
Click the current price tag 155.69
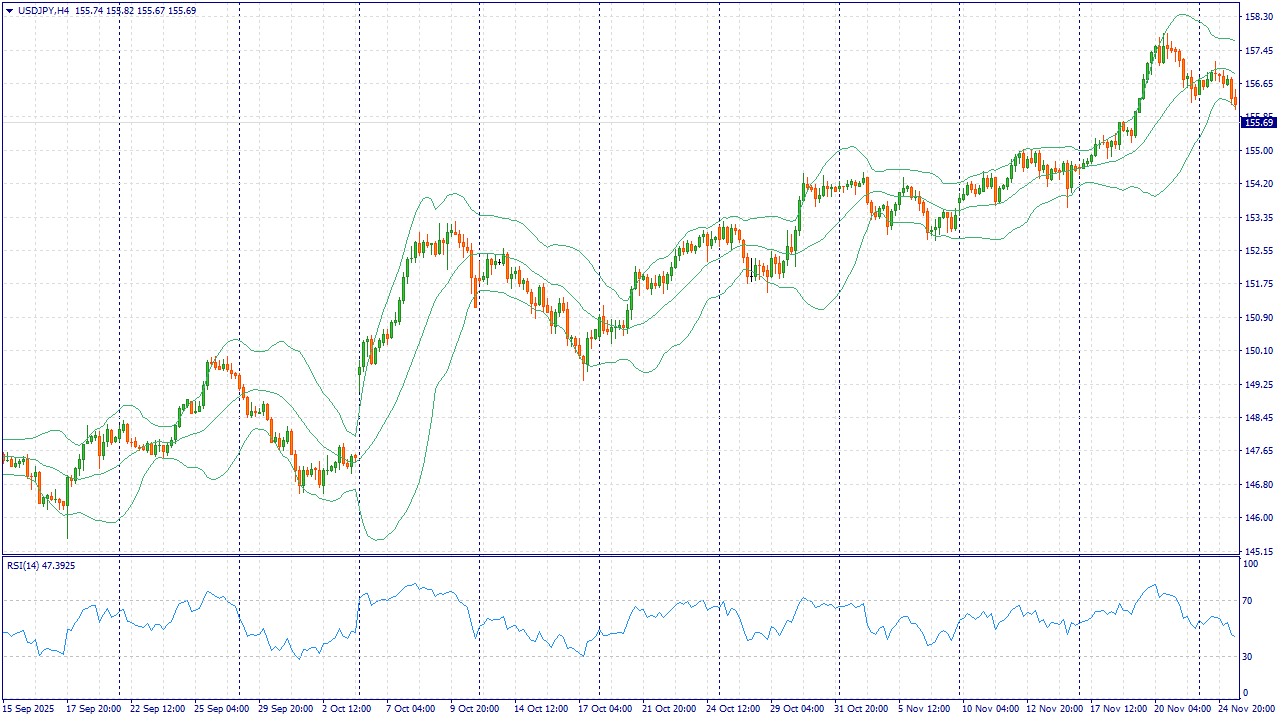tap(1258, 122)
